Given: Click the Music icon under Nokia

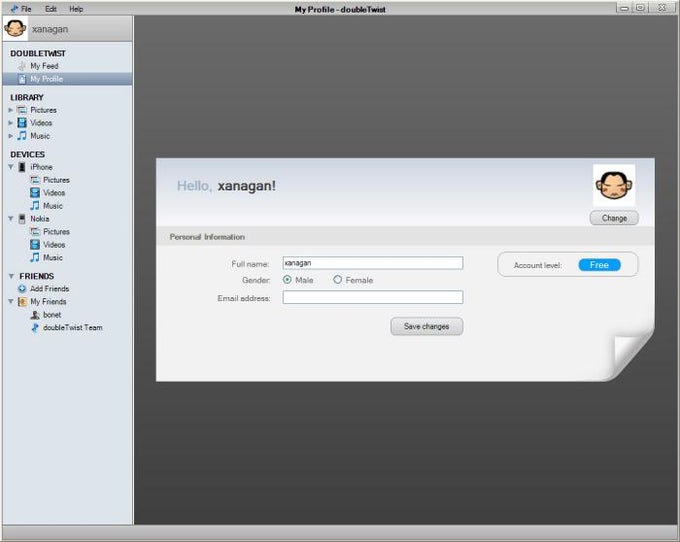Looking at the screenshot, I should click(35, 258).
